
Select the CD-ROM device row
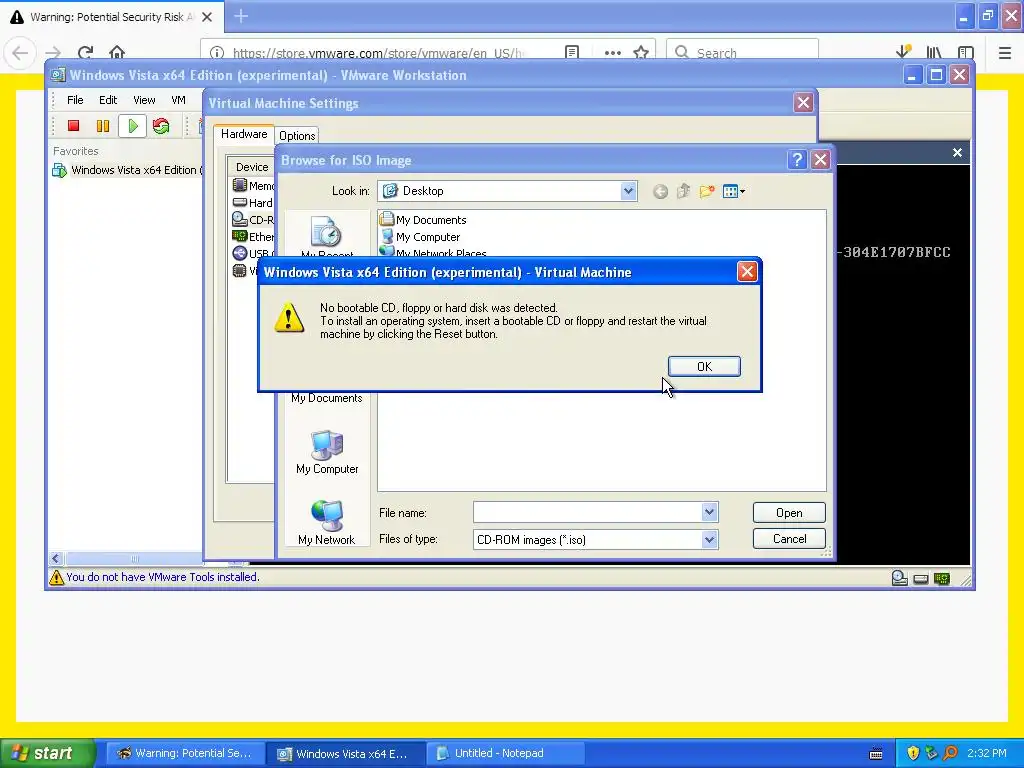pos(253,219)
